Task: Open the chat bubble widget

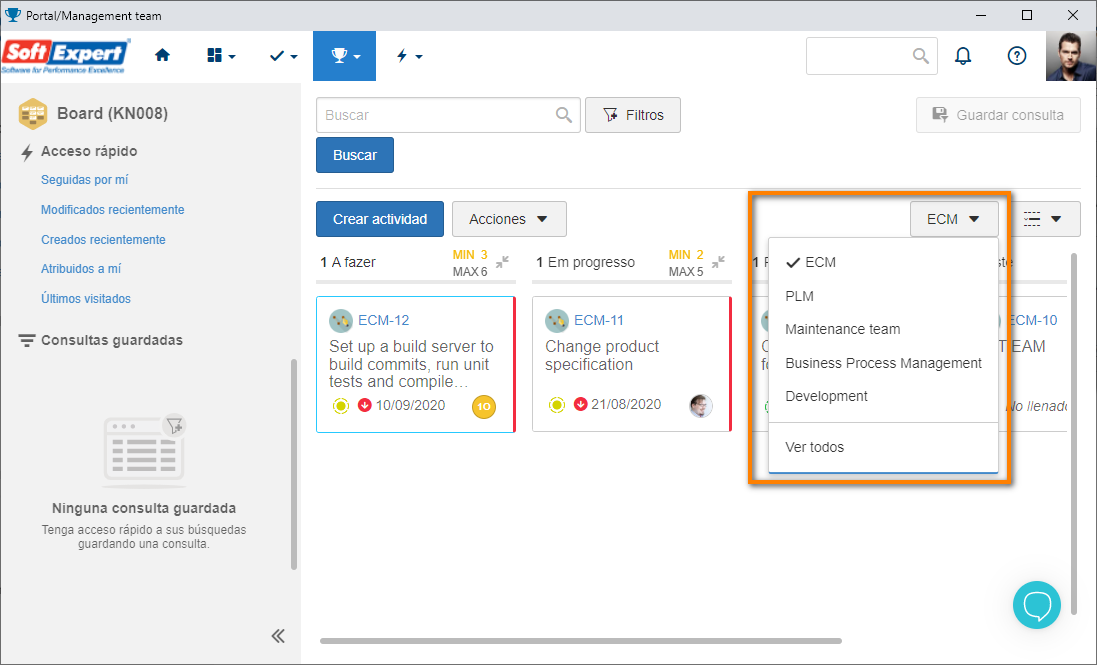Action: [x=1037, y=605]
